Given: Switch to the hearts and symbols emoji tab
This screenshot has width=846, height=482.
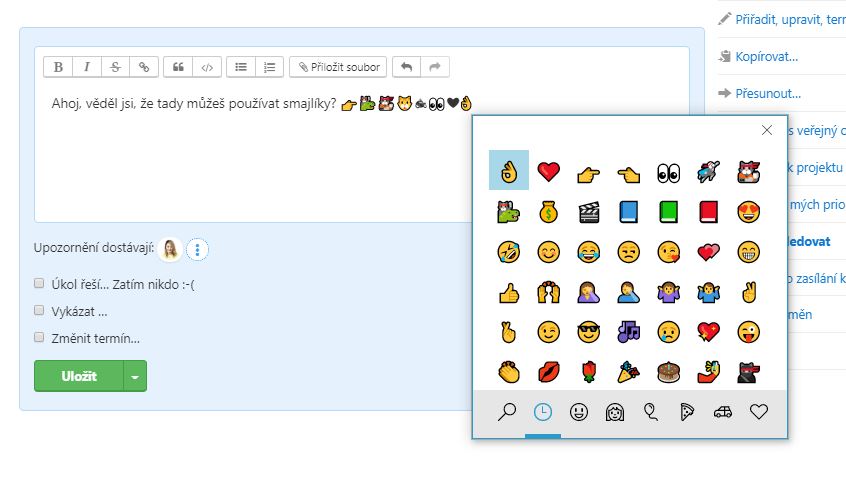Looking at the screenshot, I should 759,412.
